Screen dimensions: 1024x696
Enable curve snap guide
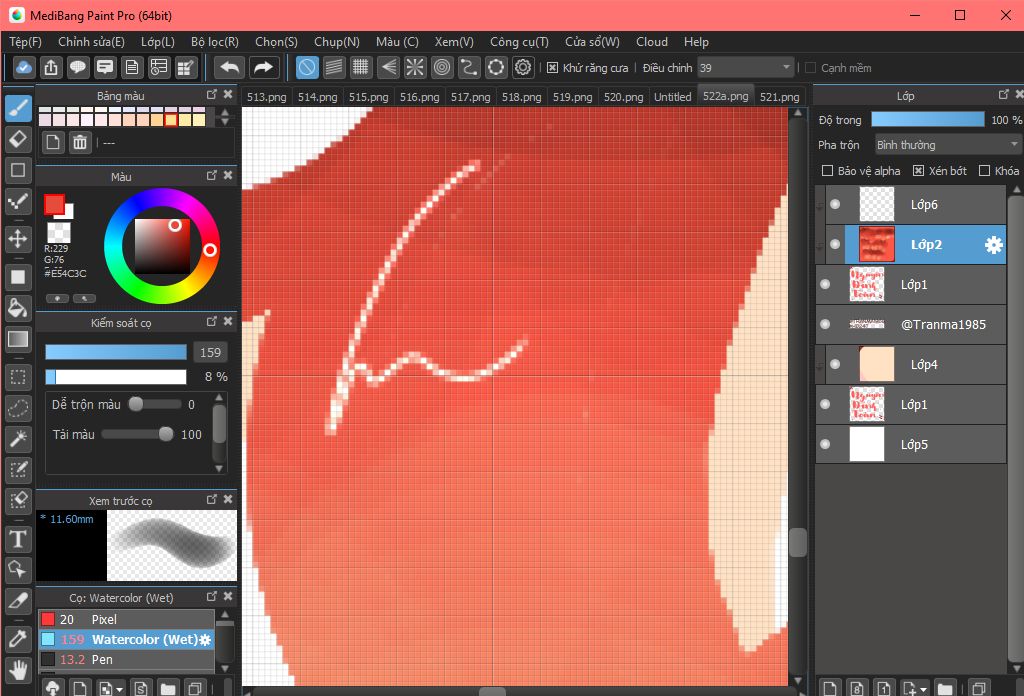[x=469, y=67]
